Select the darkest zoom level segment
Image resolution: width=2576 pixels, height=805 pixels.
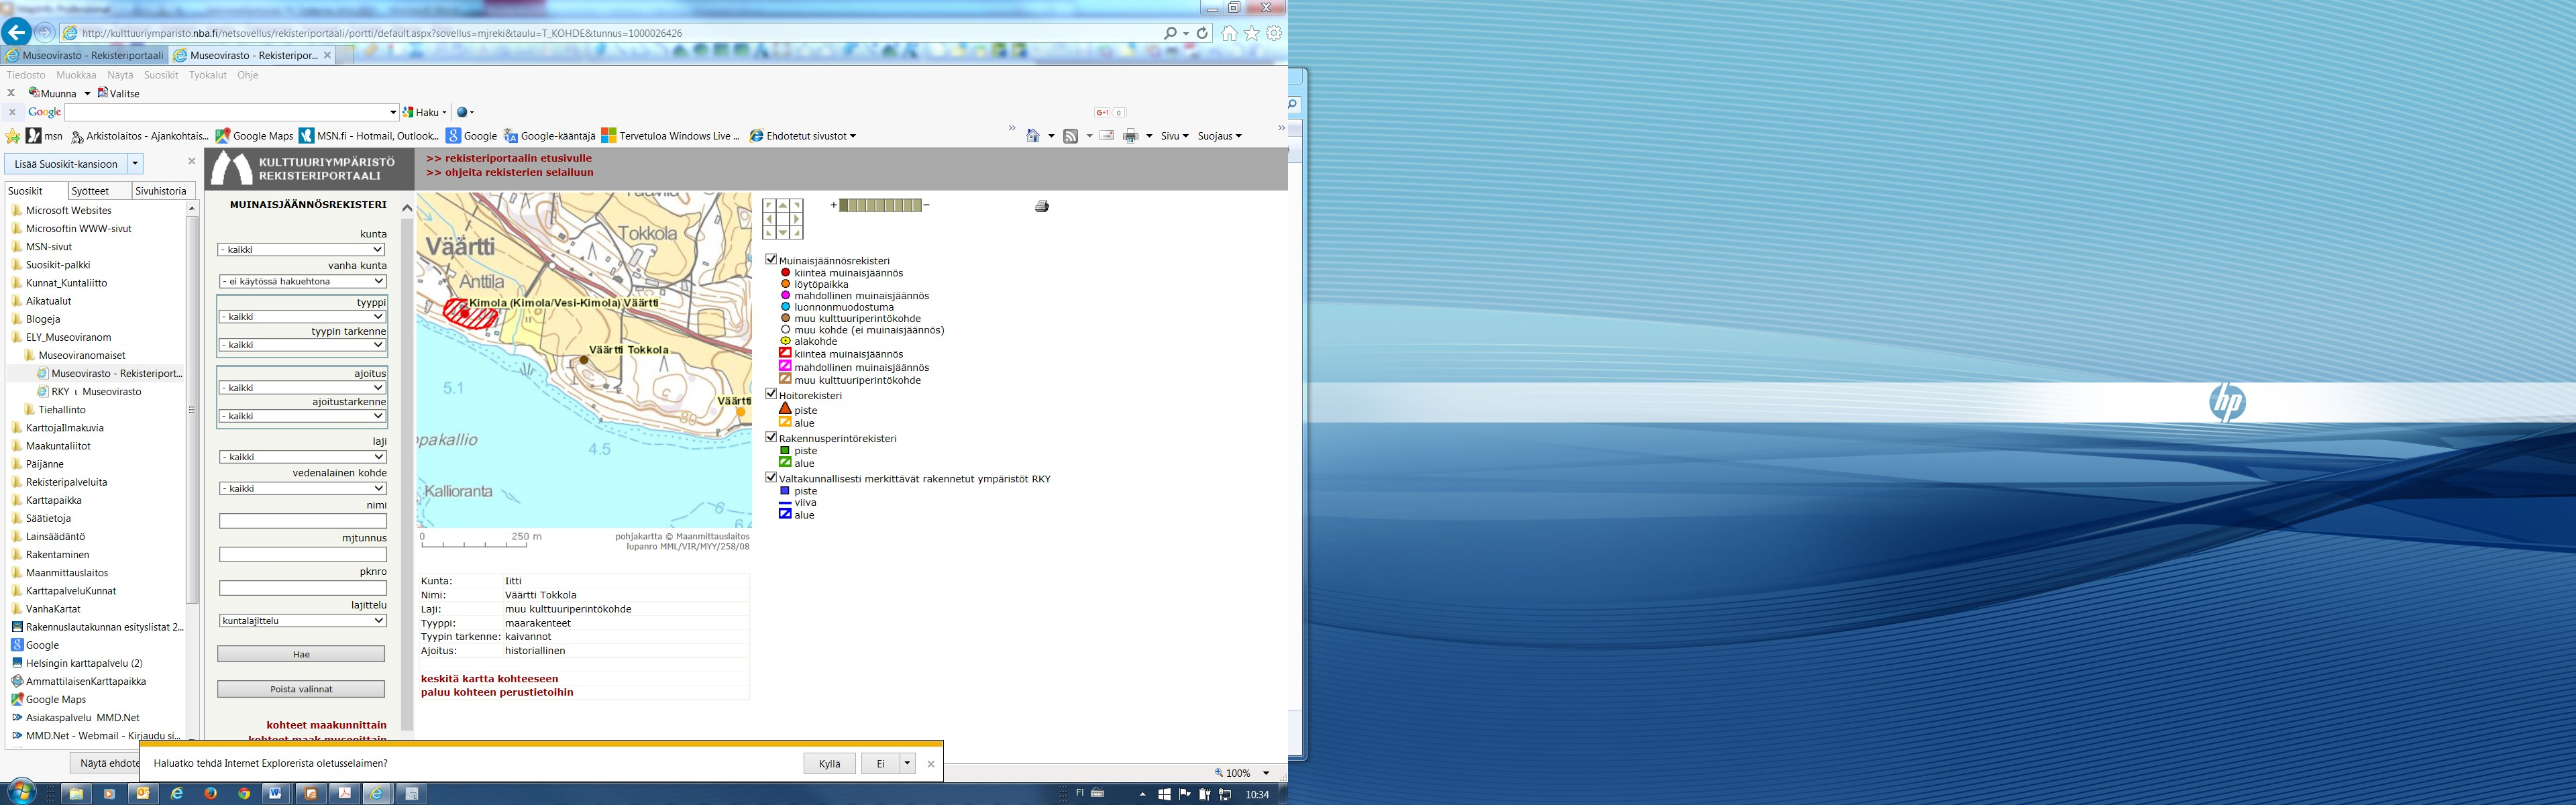click(x=844, y=205)
